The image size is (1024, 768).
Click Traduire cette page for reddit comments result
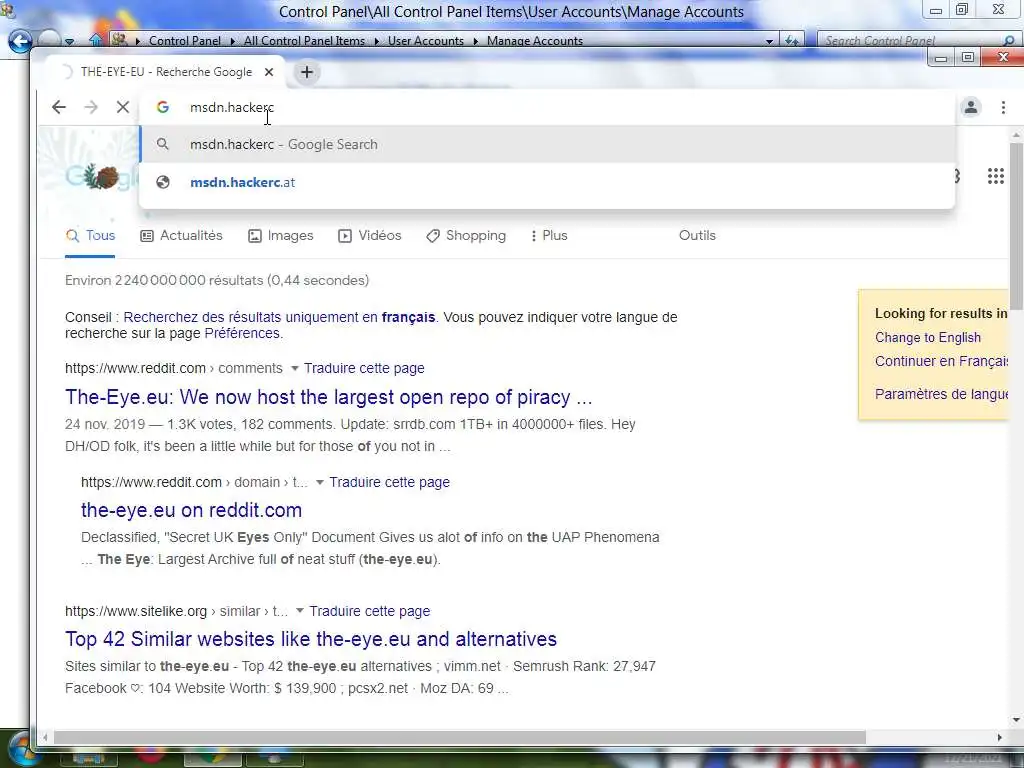pyautogui.click(x=364, y=368)
